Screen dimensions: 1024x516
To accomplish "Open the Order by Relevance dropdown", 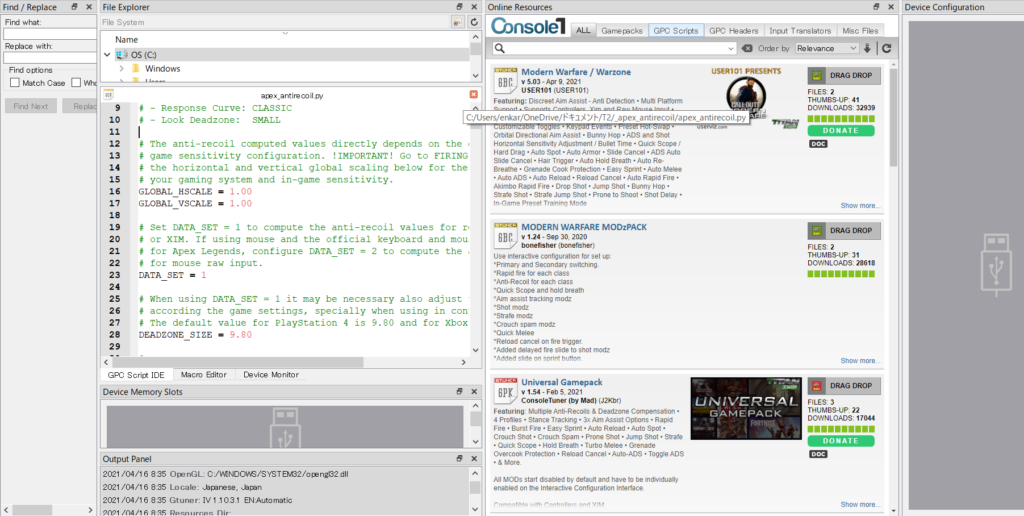I will [827, 48].
